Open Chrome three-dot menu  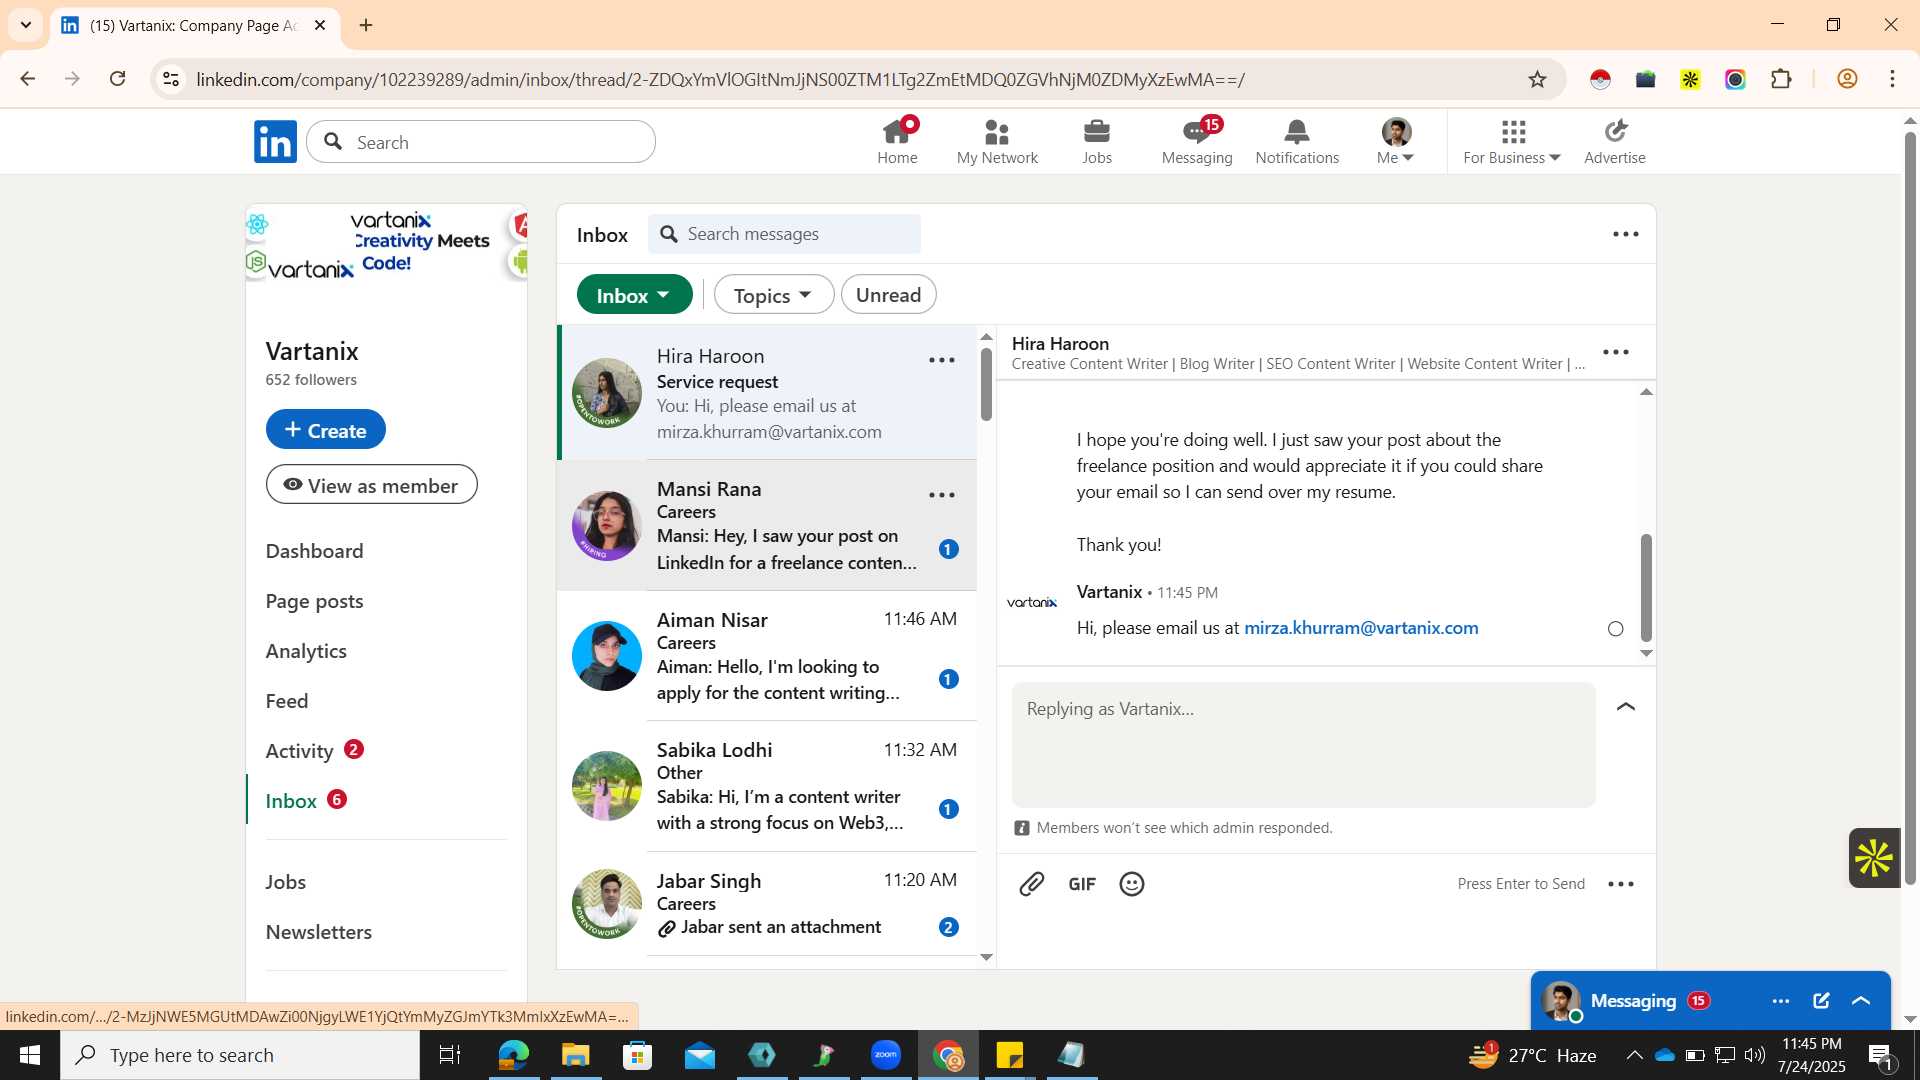tap(1892, 79)
